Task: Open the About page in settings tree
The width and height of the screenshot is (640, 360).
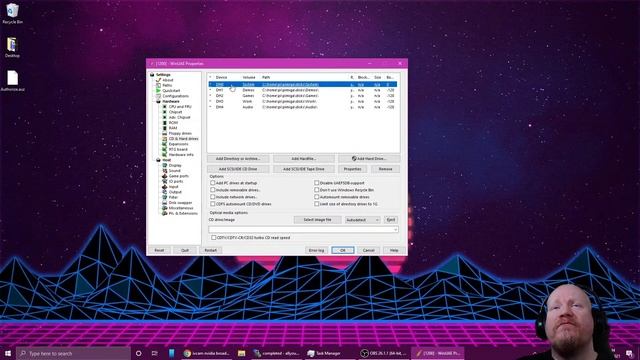Action: click(168, 80)
